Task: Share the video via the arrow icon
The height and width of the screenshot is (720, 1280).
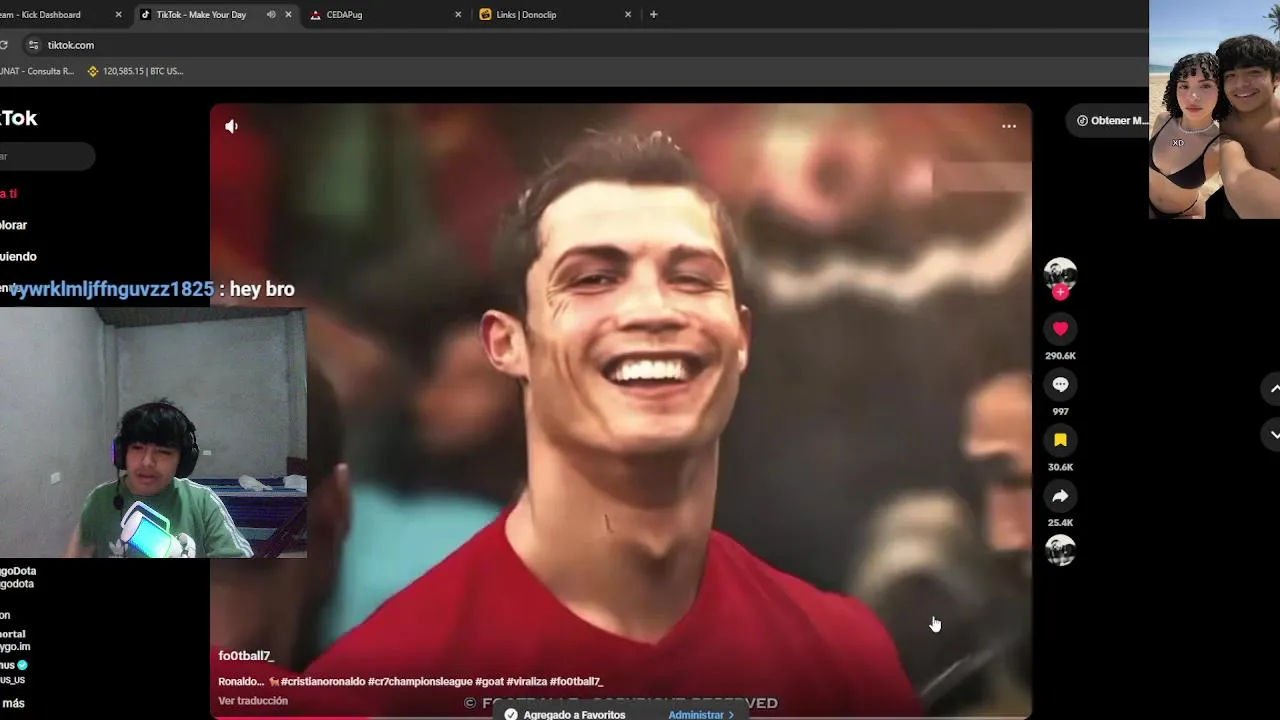Action: (1060, 496)
